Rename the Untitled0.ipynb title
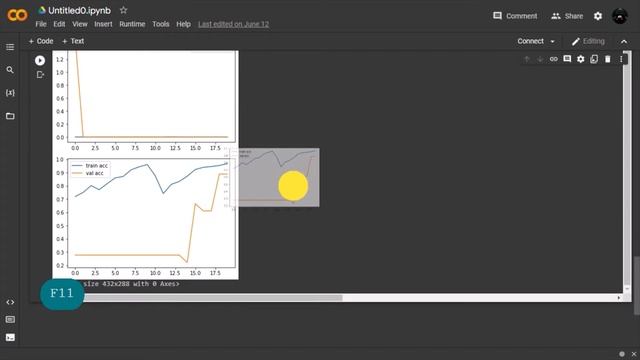Screen dimensions: 640x360 coord(79,11)
